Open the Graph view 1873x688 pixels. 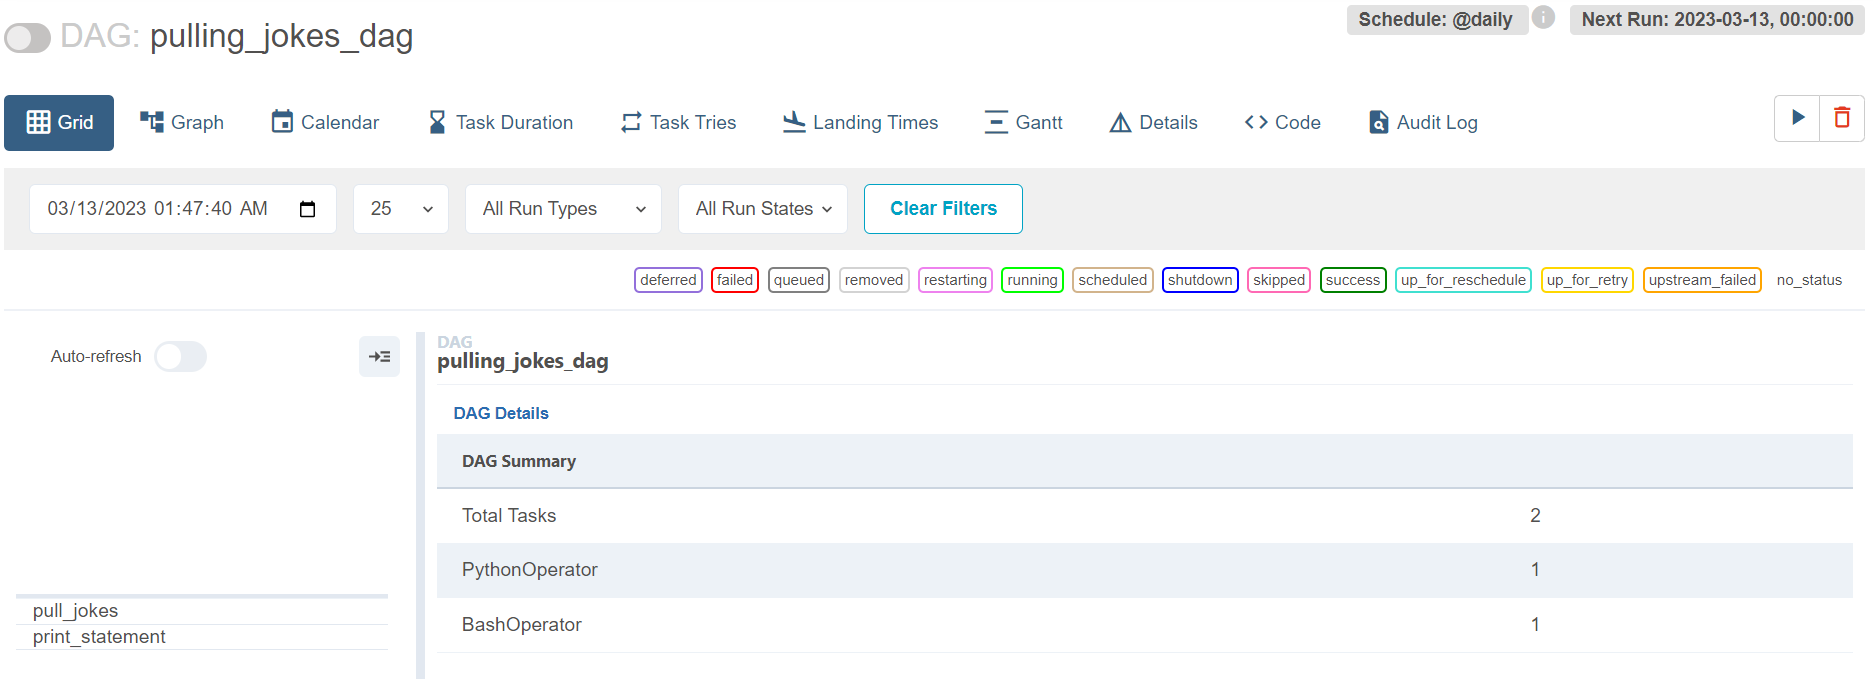(x=182, y=122)
